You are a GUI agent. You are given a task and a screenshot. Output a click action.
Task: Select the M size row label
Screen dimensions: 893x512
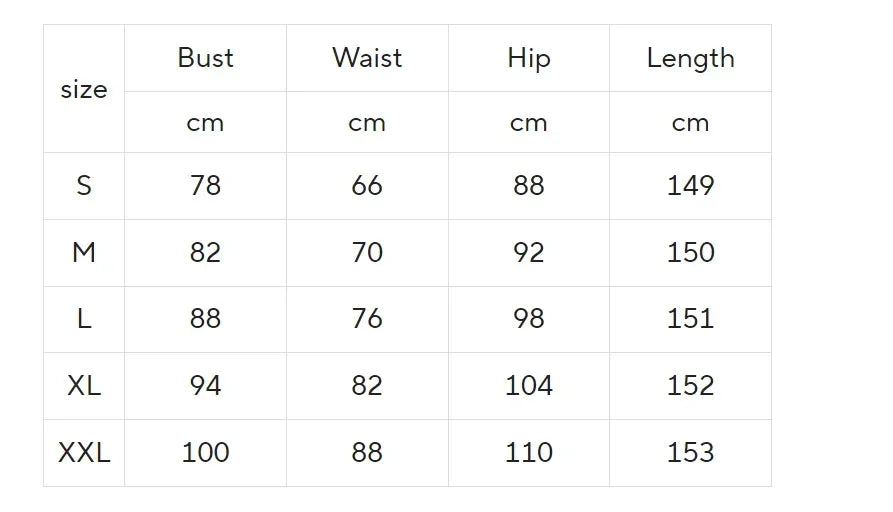(x=84, y=252)
